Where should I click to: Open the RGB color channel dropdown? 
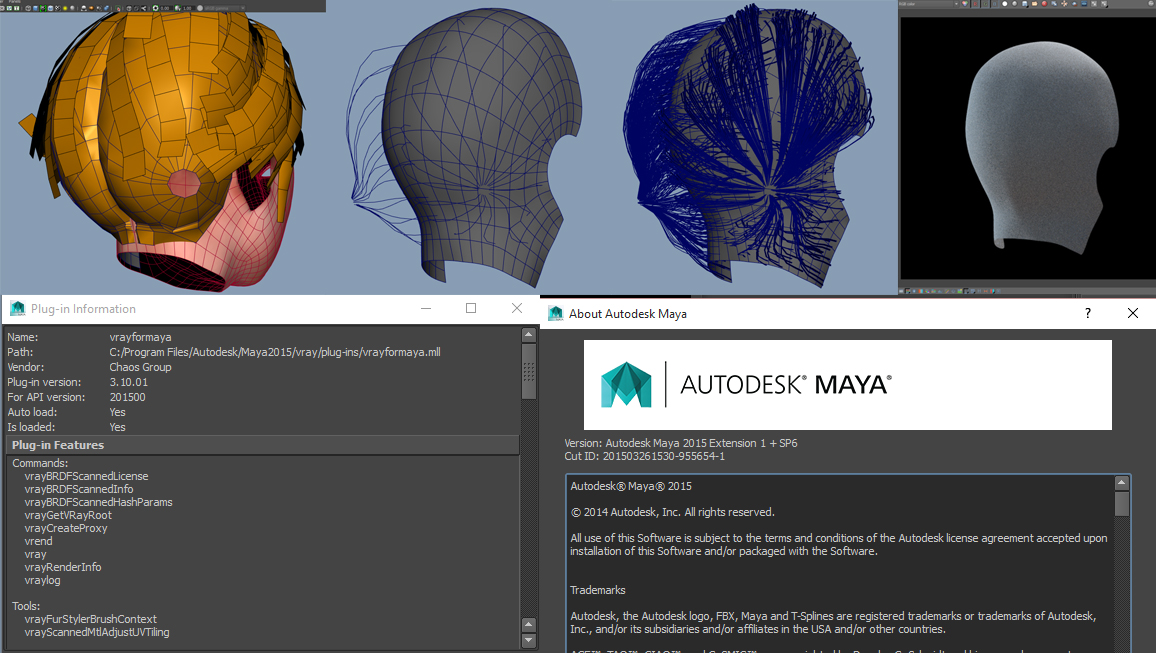click(956, 4)
